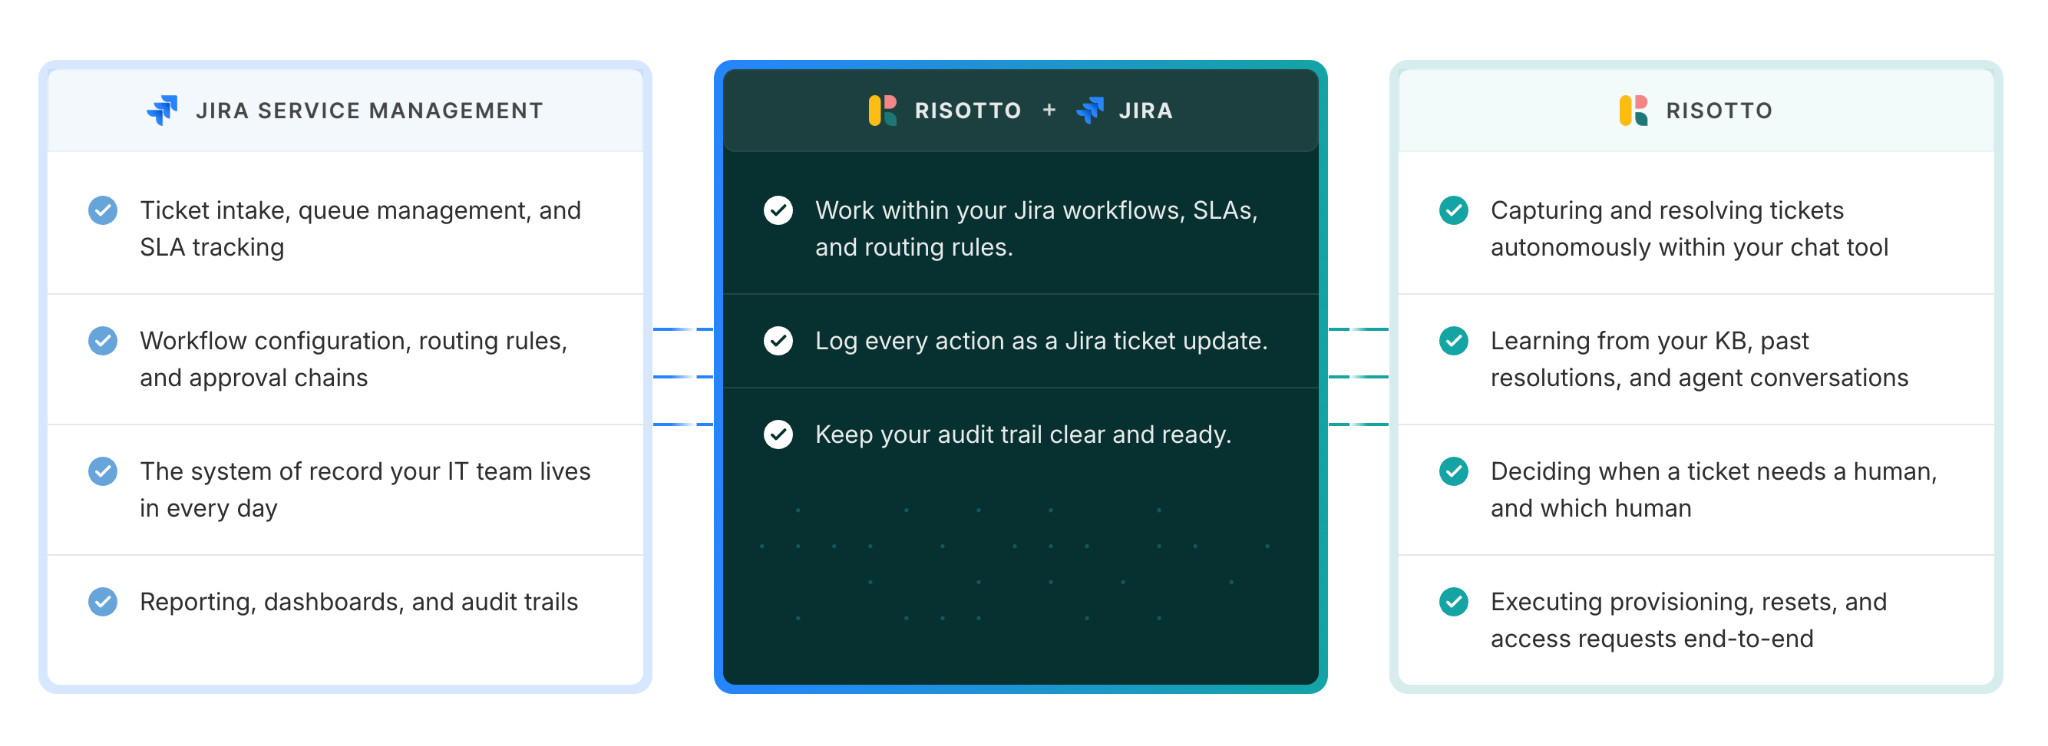The width and height of the screenshot is (2048, 746).
Task: Click text 'The system of record your IT team lives'
Action: [x=365, y=471]
